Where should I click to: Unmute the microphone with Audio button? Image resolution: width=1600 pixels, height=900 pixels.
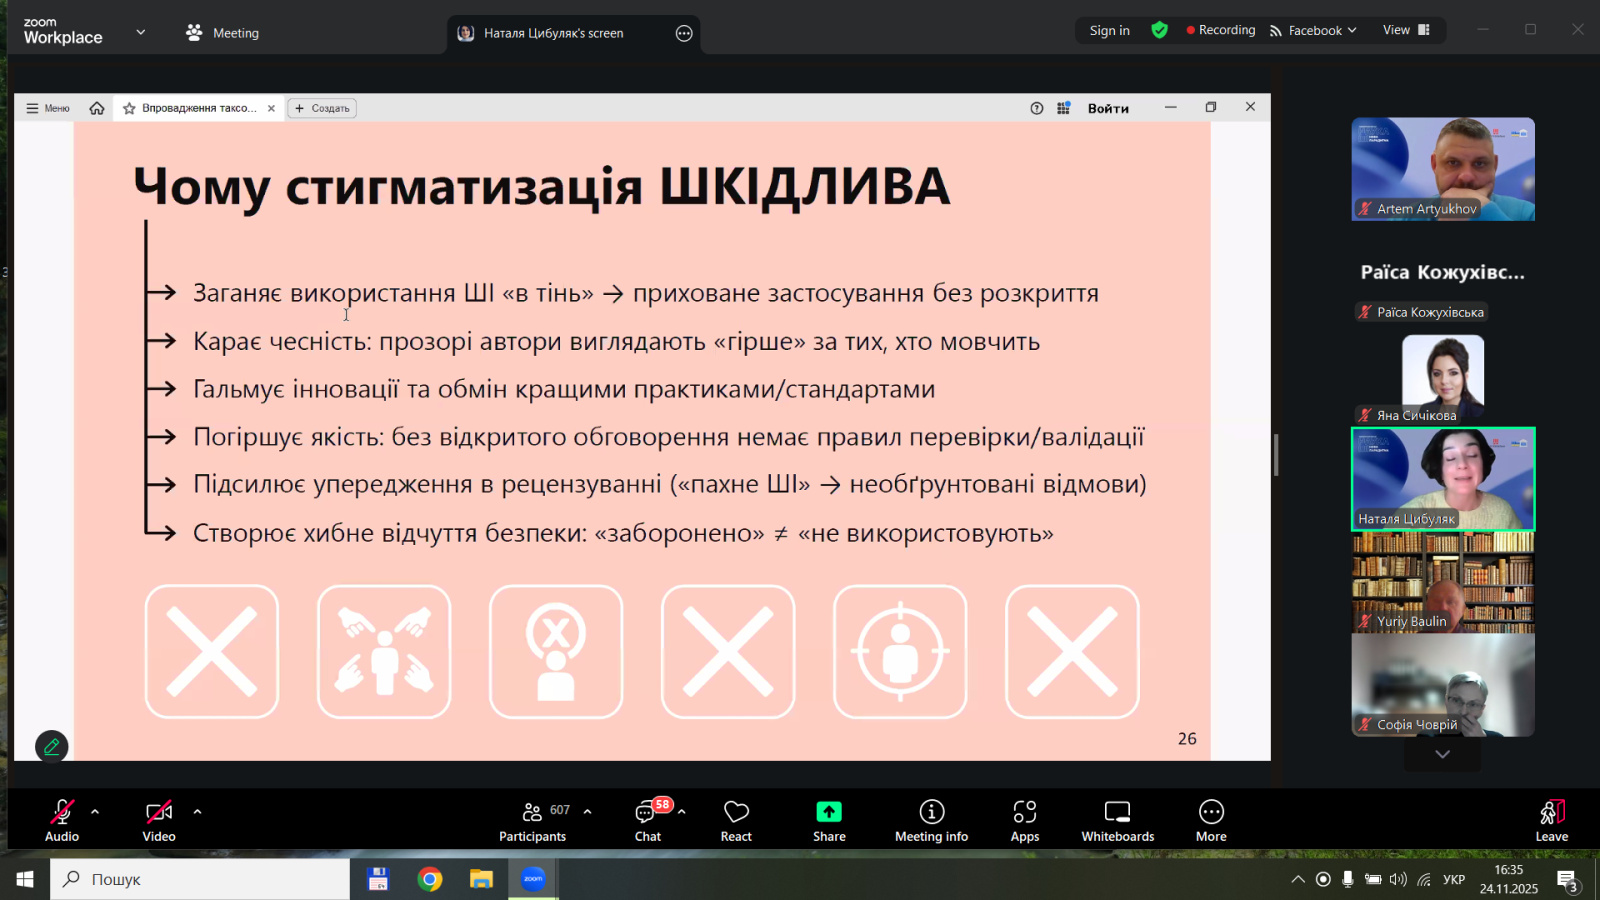(62, 820)
